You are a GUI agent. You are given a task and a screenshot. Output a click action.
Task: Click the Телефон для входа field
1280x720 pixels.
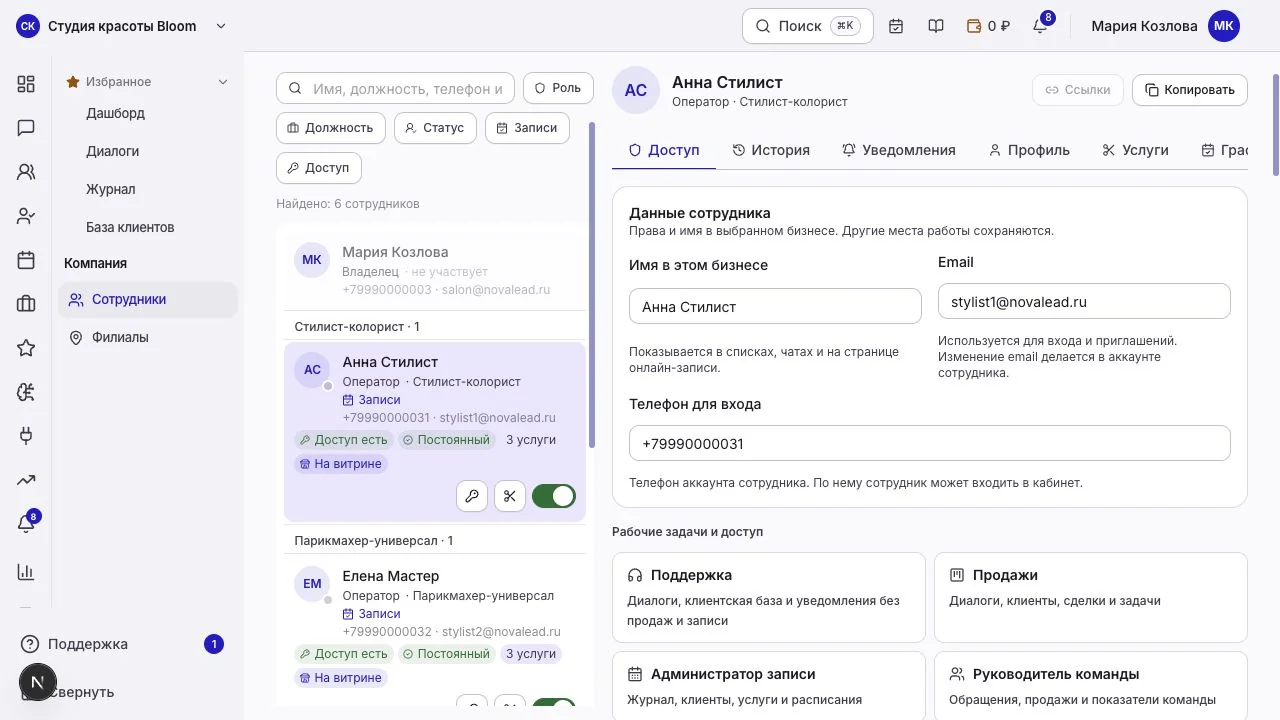[x=930, y=443]
